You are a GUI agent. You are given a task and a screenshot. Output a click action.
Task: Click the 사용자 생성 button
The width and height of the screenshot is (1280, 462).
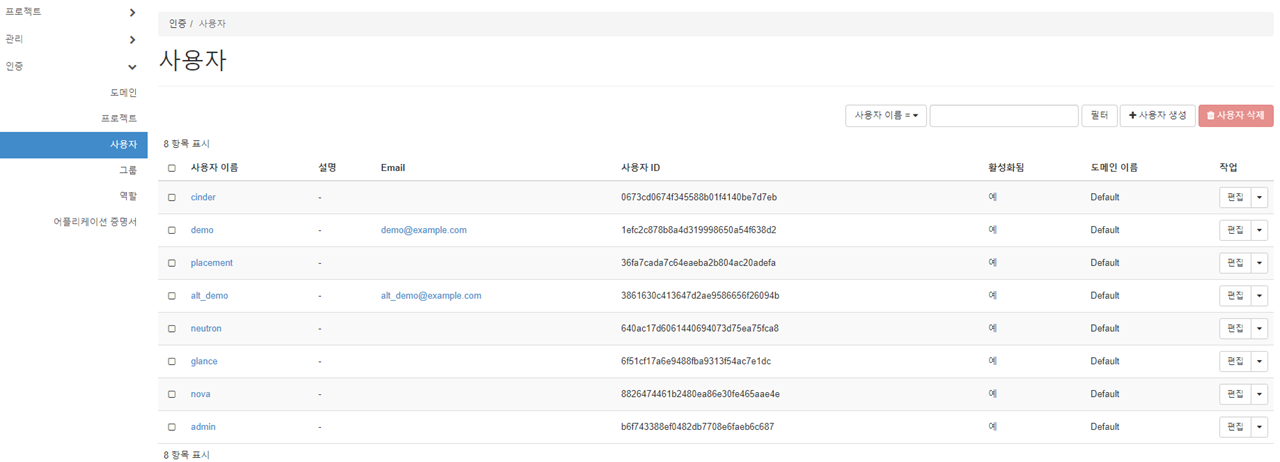1157,115
